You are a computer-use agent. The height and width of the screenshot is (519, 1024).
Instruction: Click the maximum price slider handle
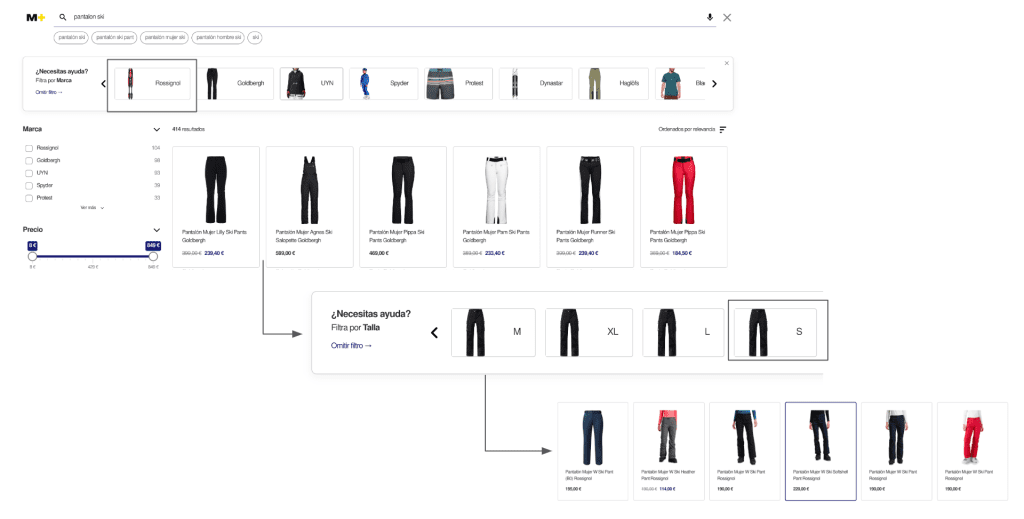pos(153,257)
